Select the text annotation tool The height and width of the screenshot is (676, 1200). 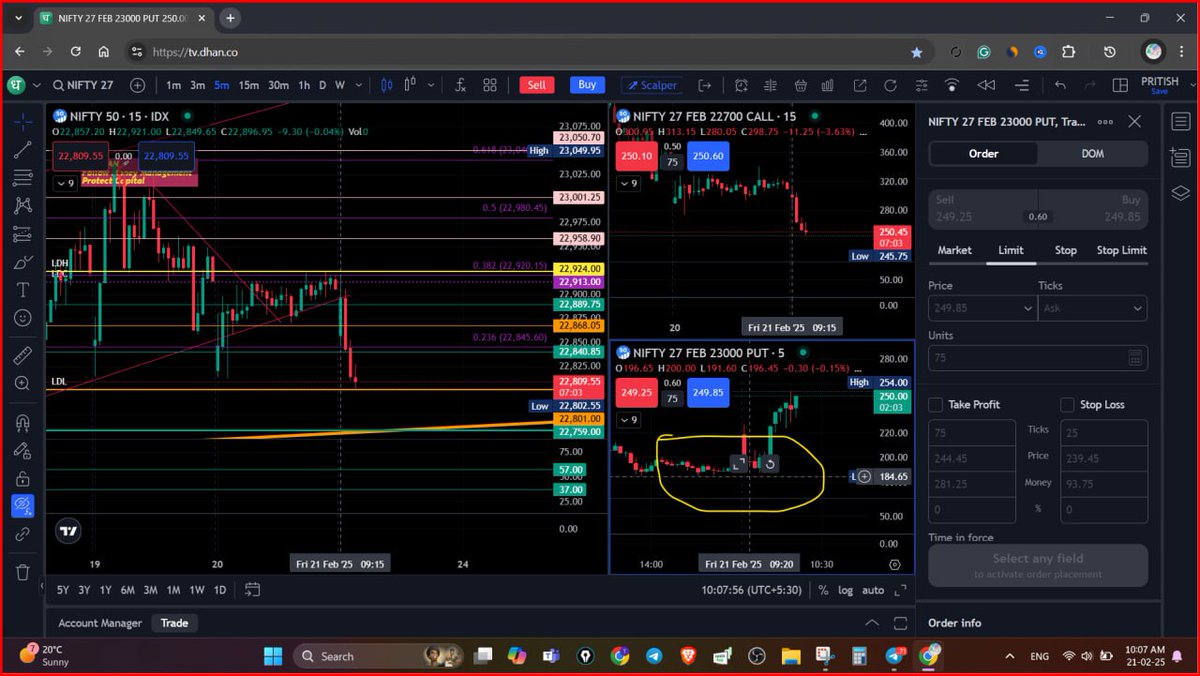click(22, 290)
